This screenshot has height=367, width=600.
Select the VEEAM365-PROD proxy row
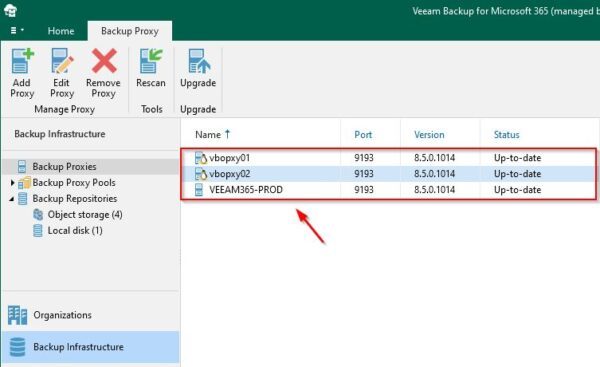pyautogui.click(x=388, y=190)
